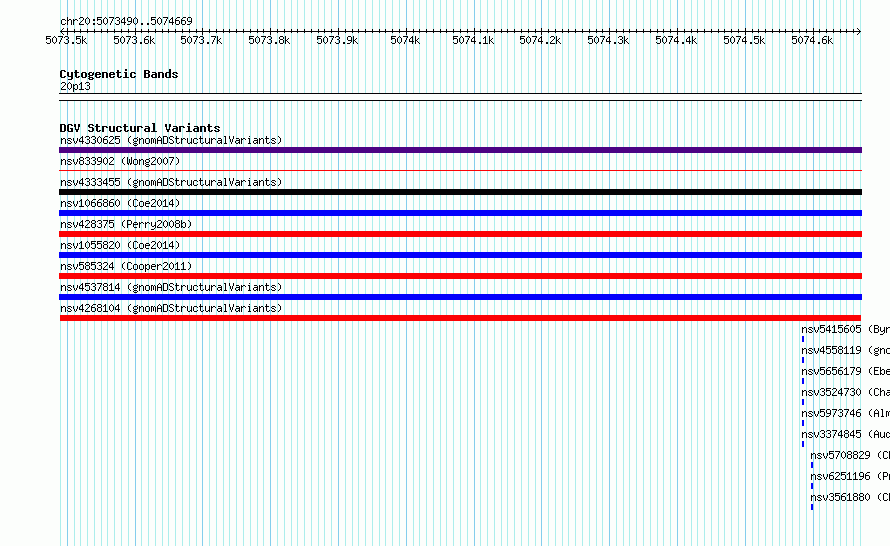This screenshot has width=890, height=546.
Task: Open the nsv3524730 variant label
Action: point(845,392)
